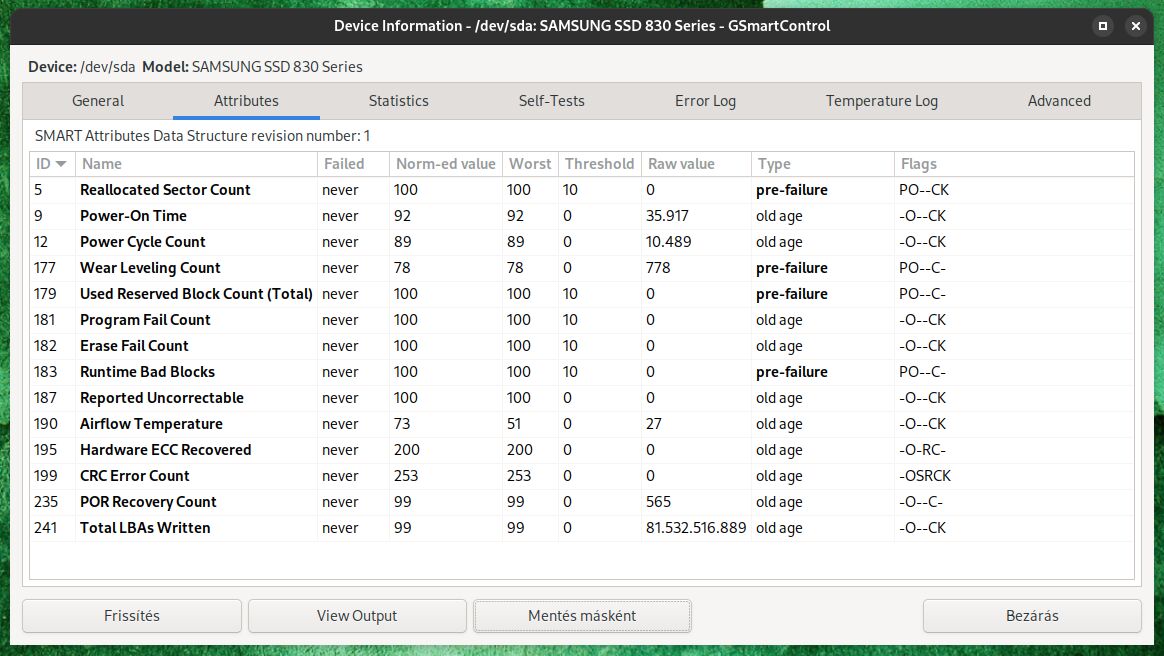
Task: Switch to the General tab
Action: click(98, 101)
